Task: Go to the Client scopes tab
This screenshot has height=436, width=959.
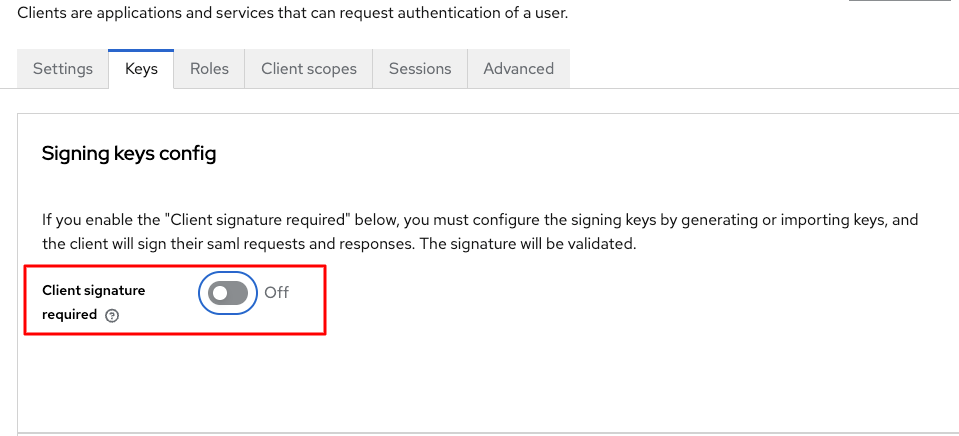Action: (x=309, y=69)
